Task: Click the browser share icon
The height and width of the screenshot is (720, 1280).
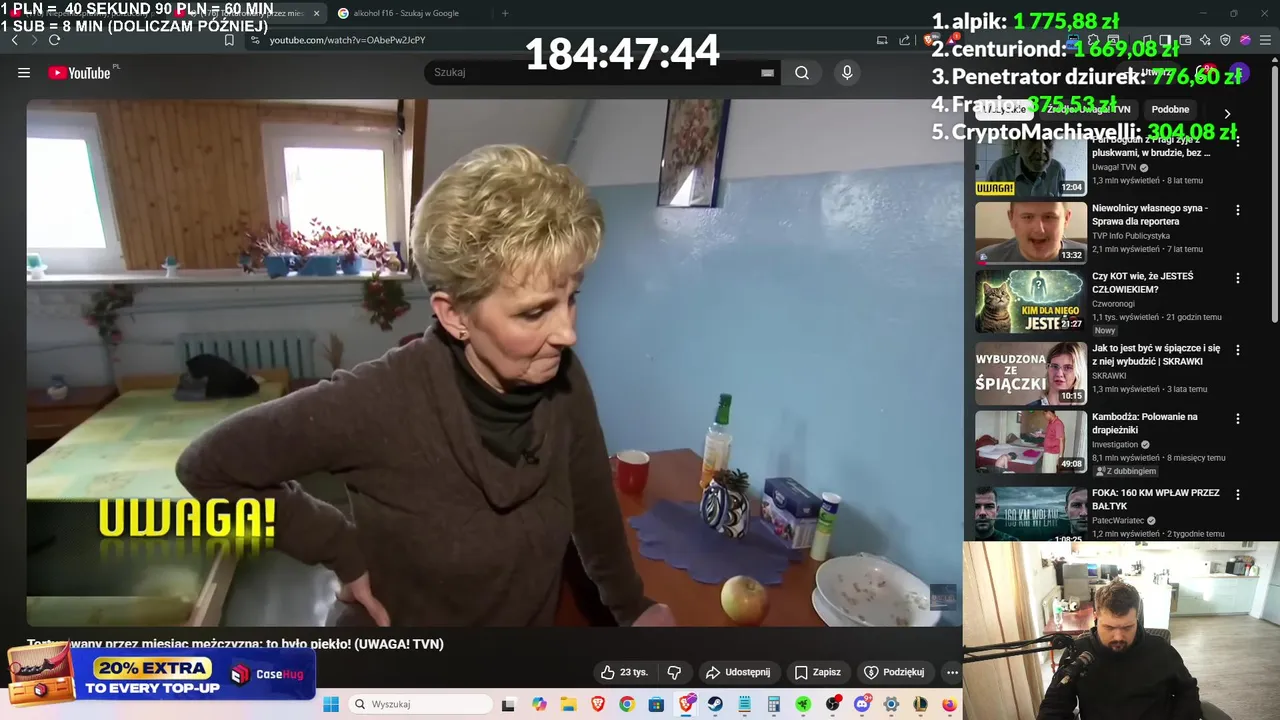Action: click(x=905, y=40)
